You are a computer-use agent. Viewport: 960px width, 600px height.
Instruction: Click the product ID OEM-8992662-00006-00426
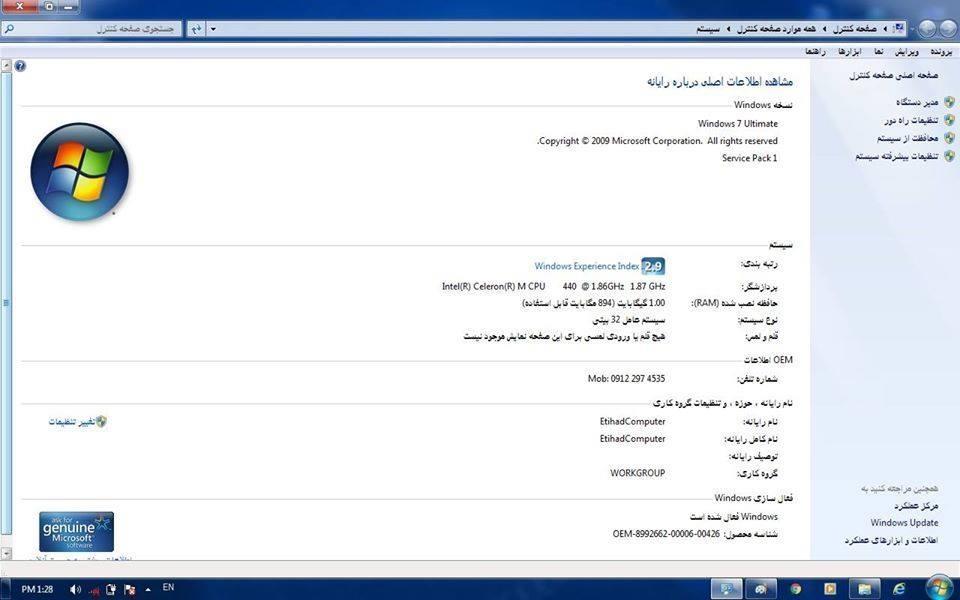pos(666,534)
